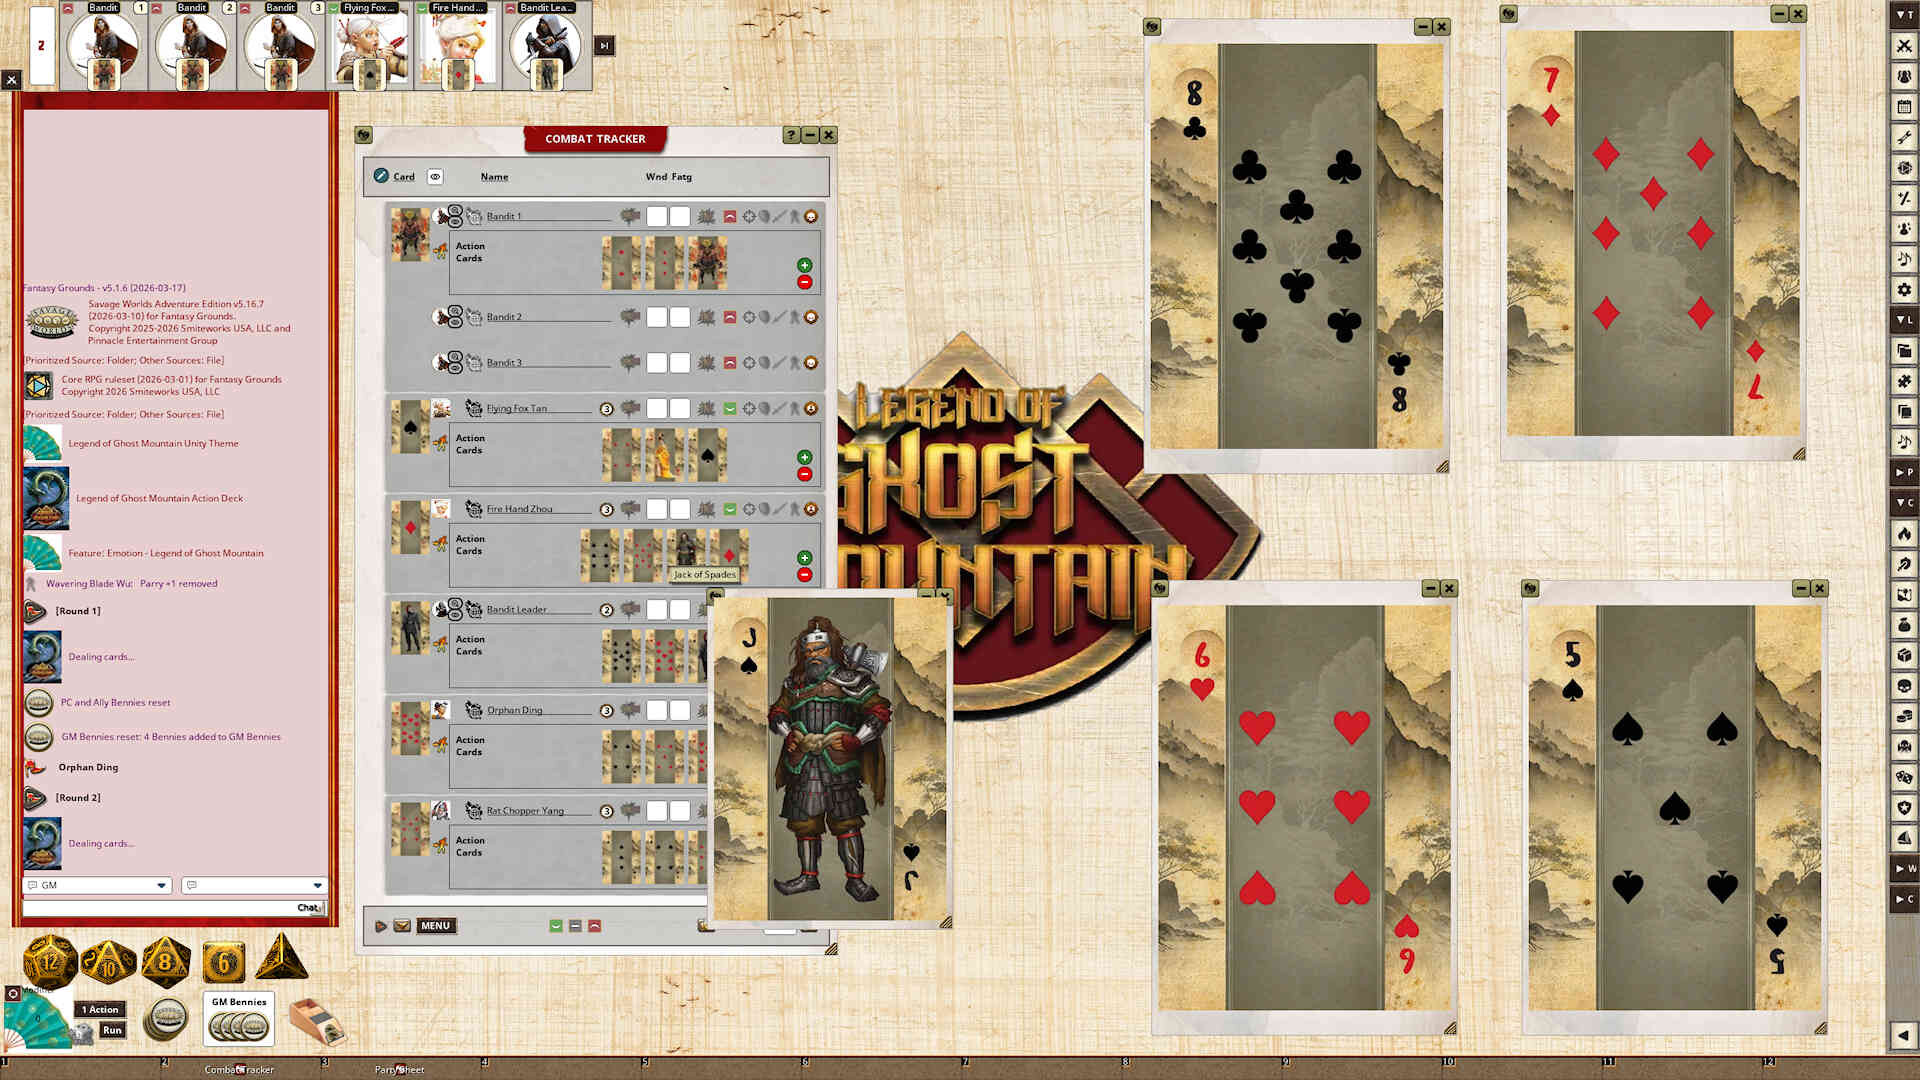Click the Combat Tracker help icon
Image resolution: width=1920 pixels, height=1080 pixels.
pos(791,135)
